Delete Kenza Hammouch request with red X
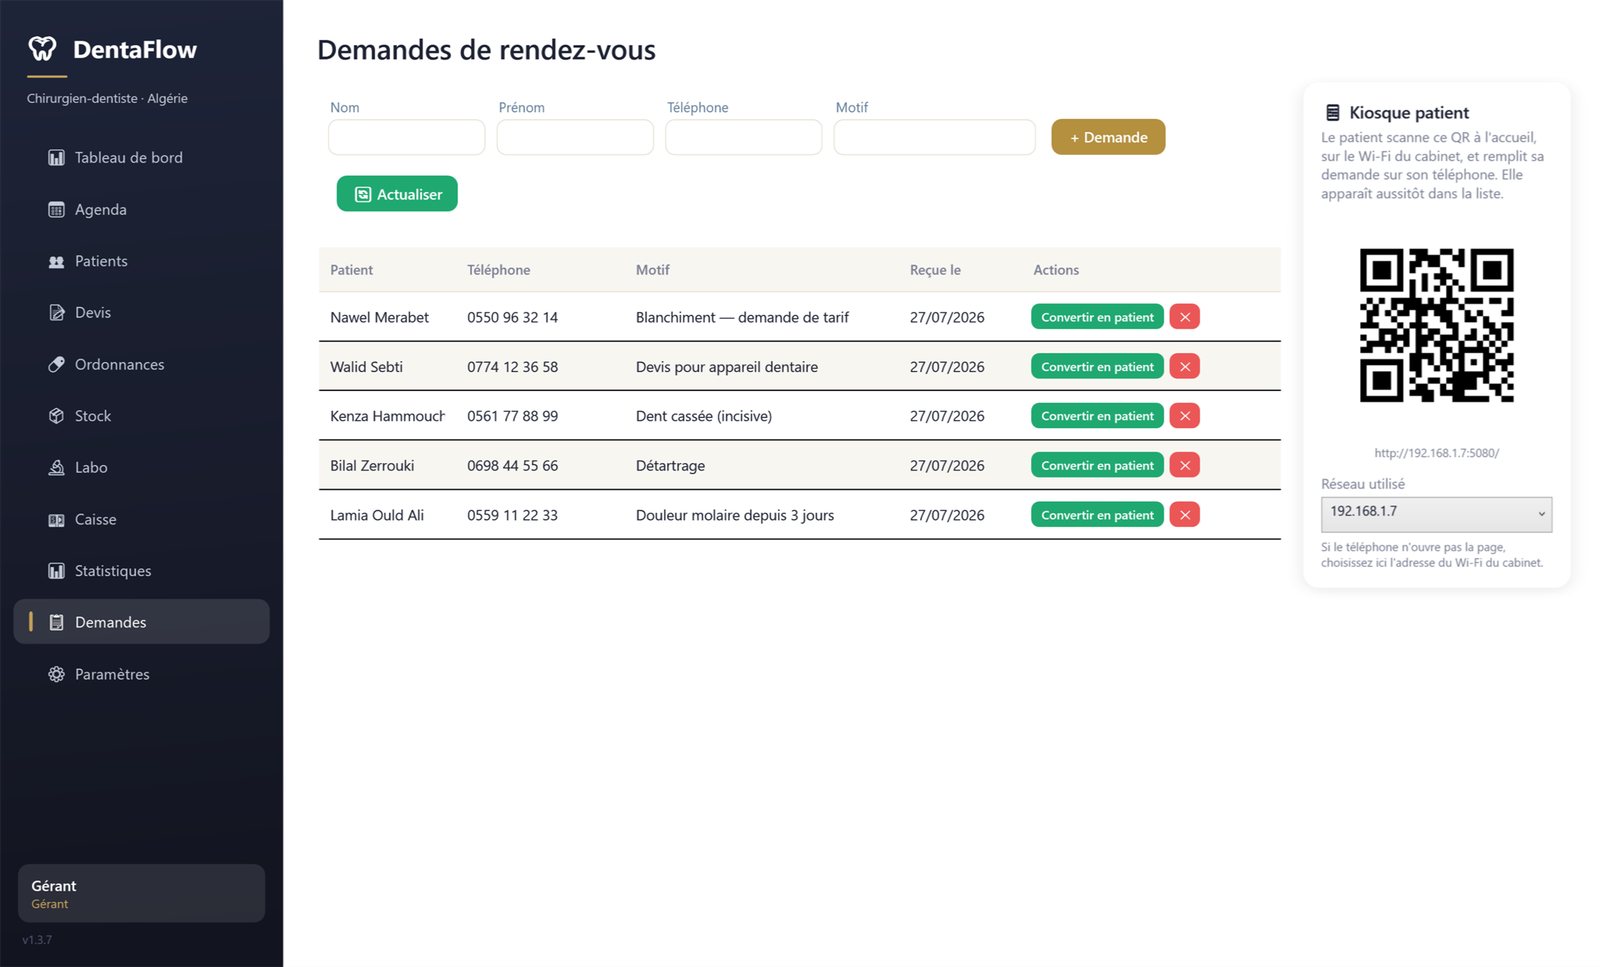 1184,416
